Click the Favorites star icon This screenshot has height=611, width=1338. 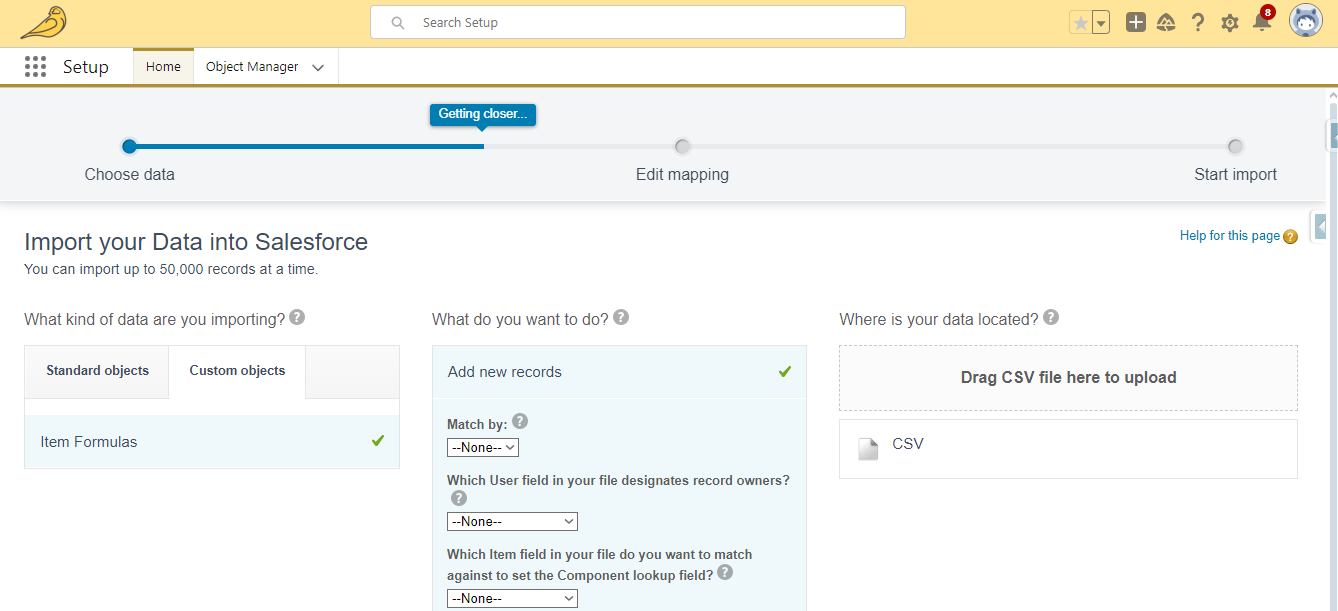[1080, 22]
